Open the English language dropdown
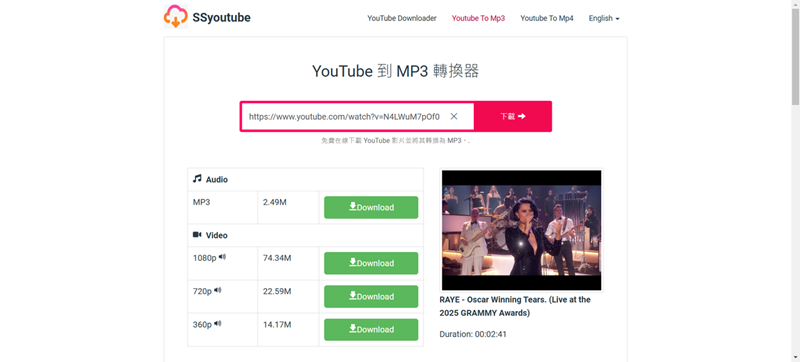 pyautogui.click(x=604, y=18)
